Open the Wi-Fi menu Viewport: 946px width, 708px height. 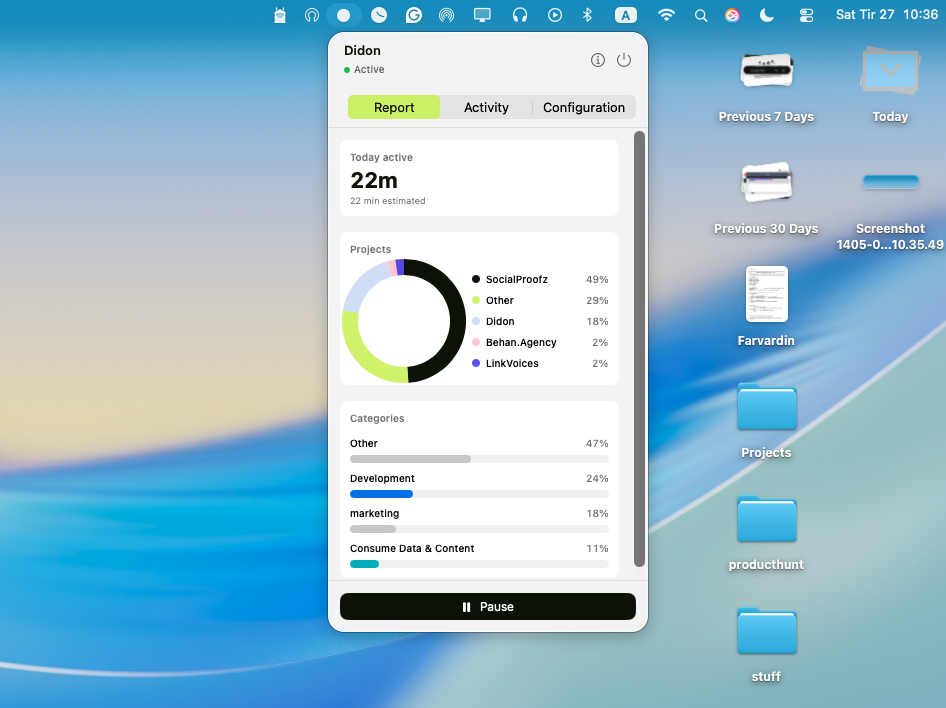point(666,15)
